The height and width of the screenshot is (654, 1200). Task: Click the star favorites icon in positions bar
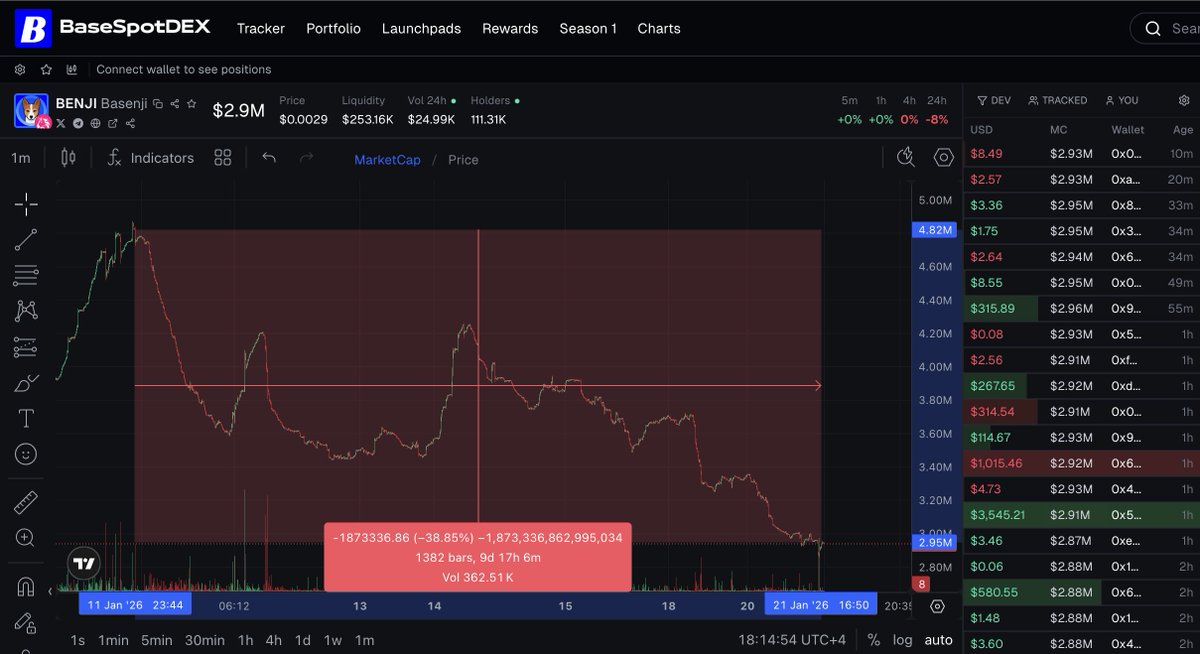click(46, 69)
